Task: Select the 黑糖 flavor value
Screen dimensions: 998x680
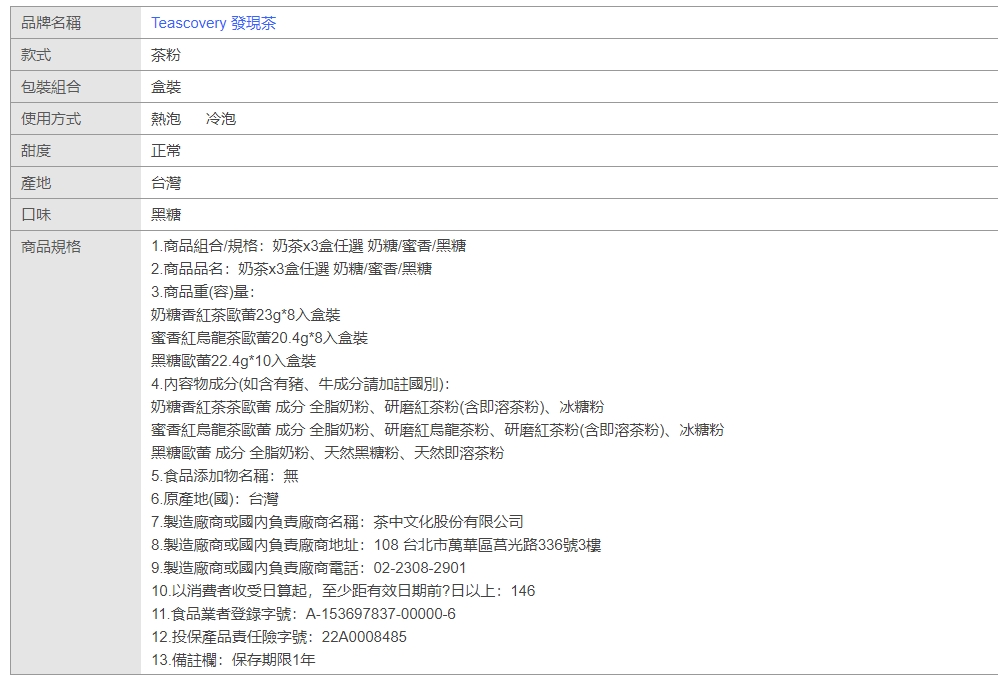Action: [x=165, y=215]
